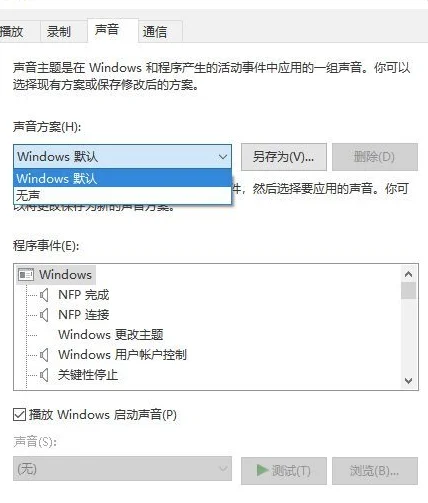Image resolution: width=428 pixels, height=503 pixels.
Task: Select Windows 更改主题 event in the list
Action: click(x=111, y=335)
